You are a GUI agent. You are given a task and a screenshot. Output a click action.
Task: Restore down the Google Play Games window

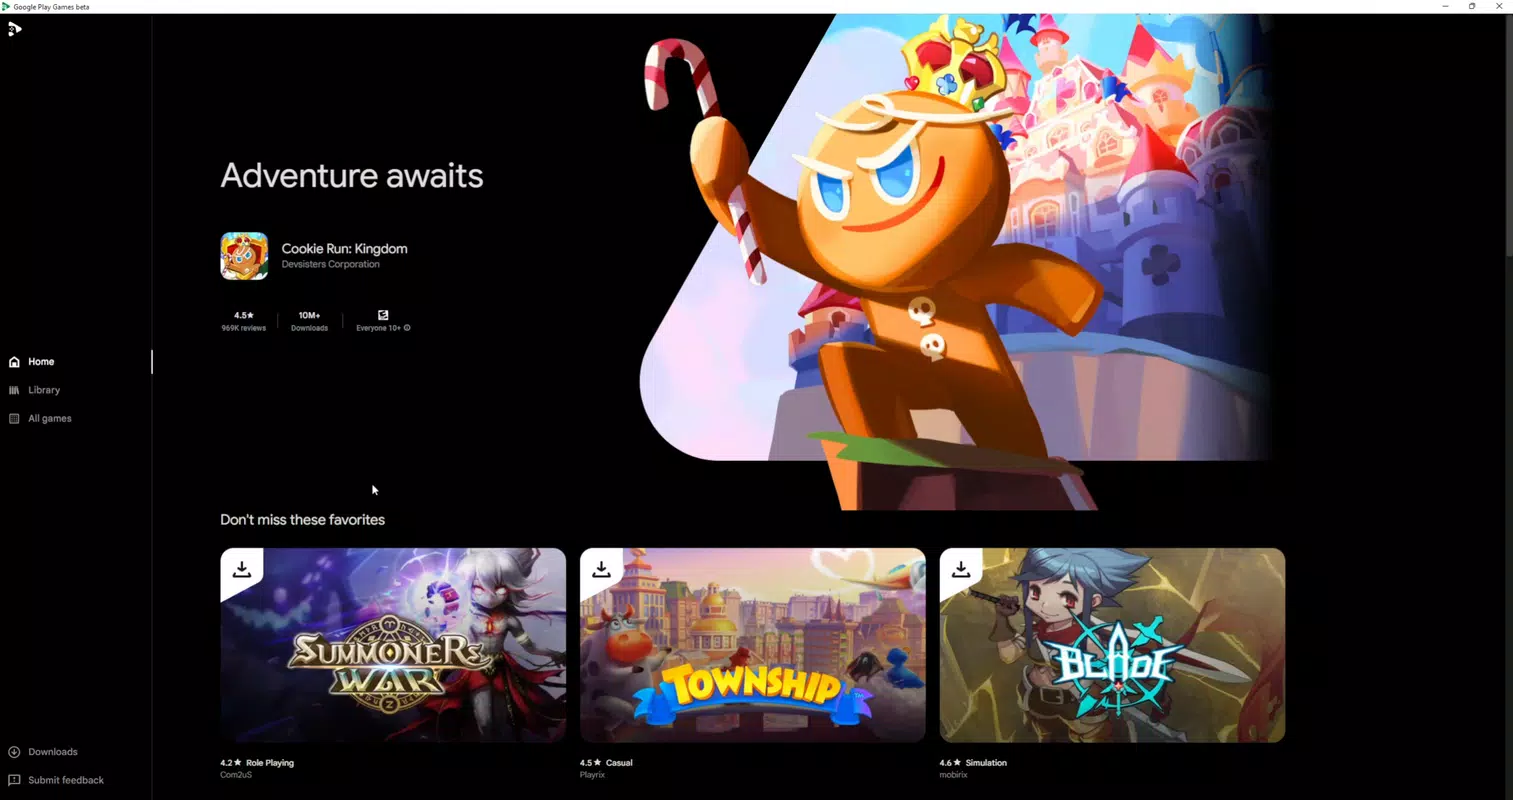1472,7
